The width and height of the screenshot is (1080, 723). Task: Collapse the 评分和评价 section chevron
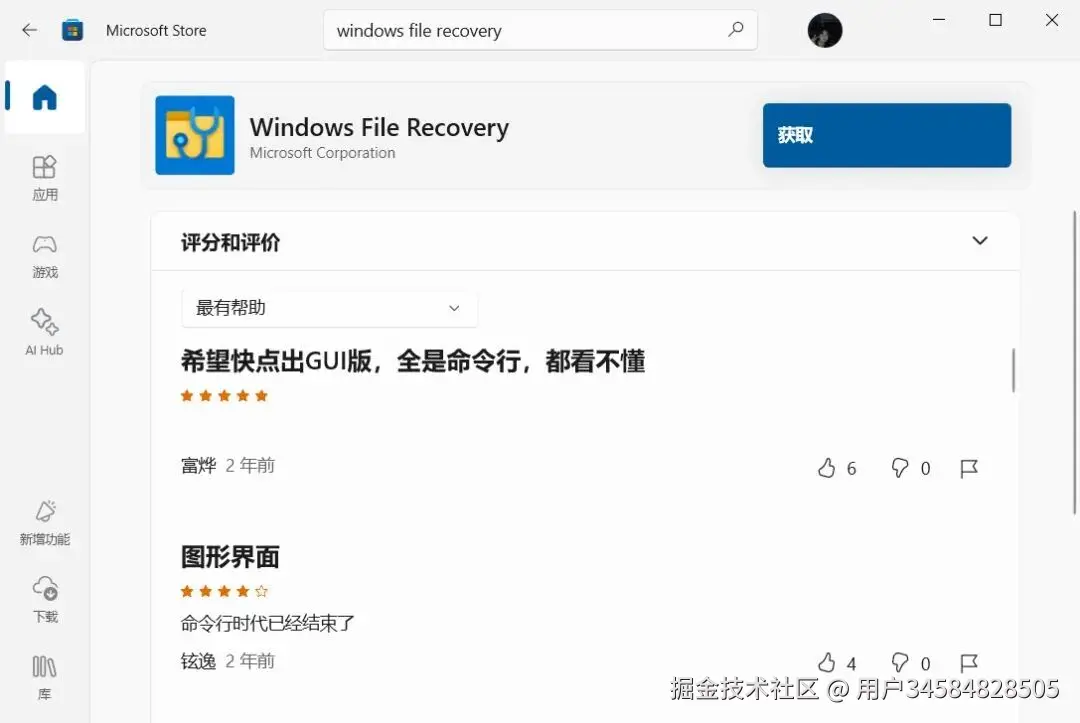pos(979,241)
